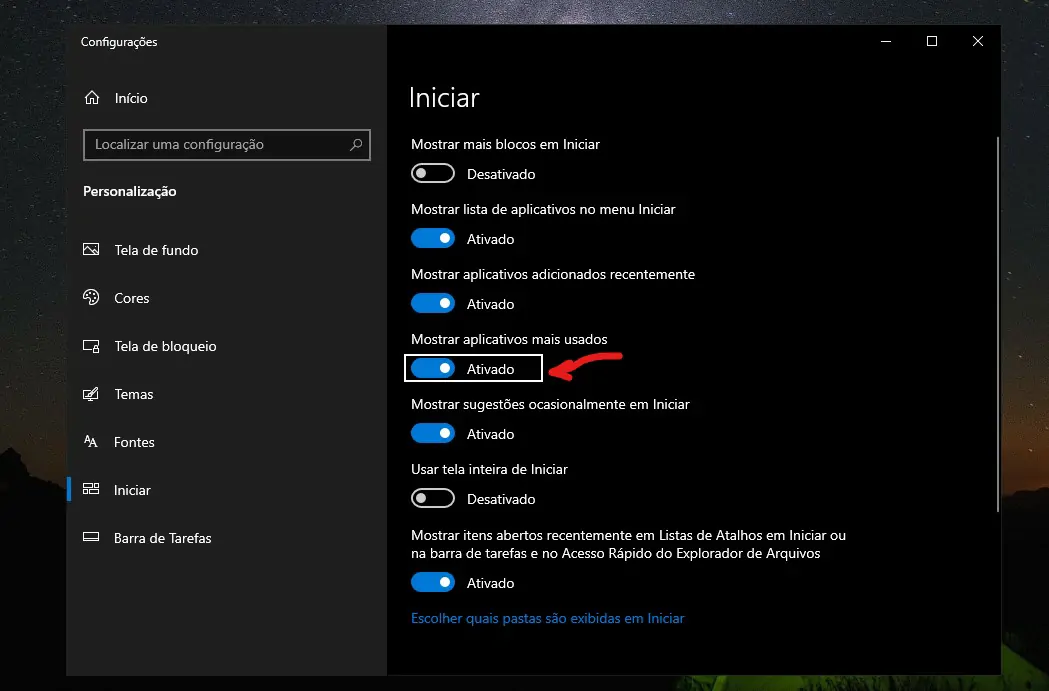Turn off the app list toggle
The width and height of the screenshot is (1049, 691).
tap(433, 238)
